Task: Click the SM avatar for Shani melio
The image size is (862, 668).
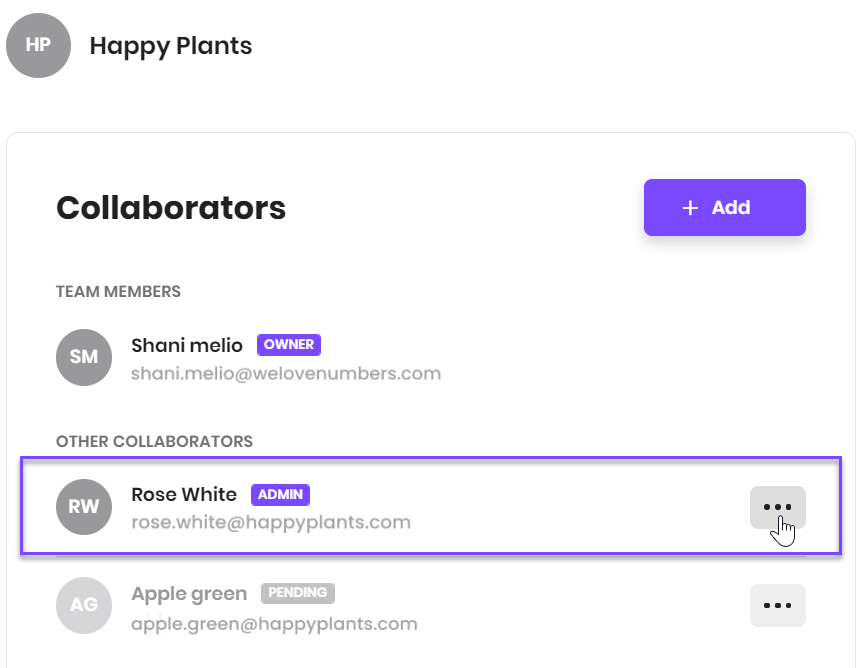Action: click(x=84, y=357)
